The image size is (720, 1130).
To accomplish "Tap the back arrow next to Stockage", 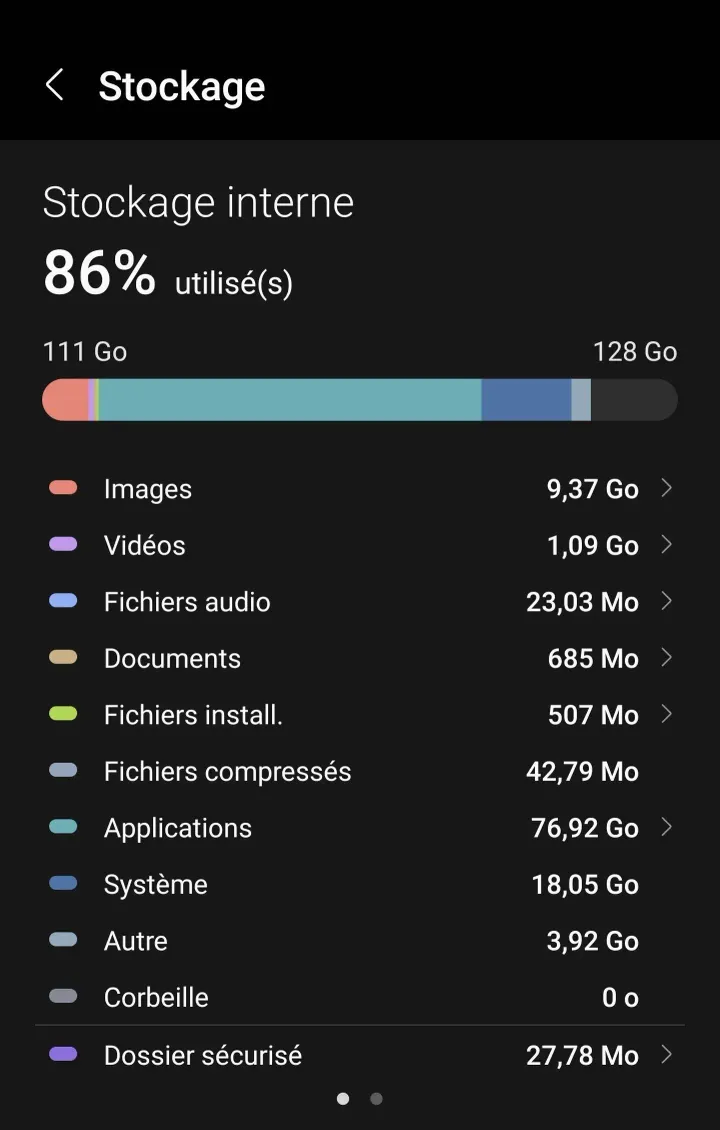I will (x=55, y=86).
